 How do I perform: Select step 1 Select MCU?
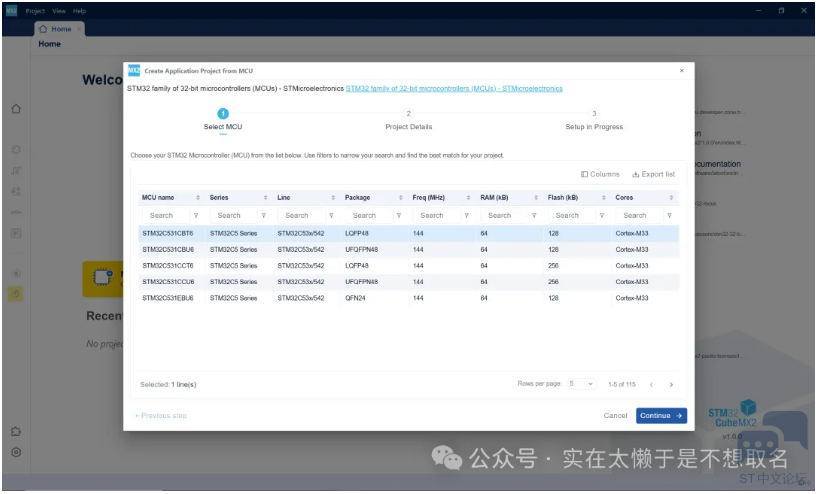pyautogui.click(x=223, y=120)
